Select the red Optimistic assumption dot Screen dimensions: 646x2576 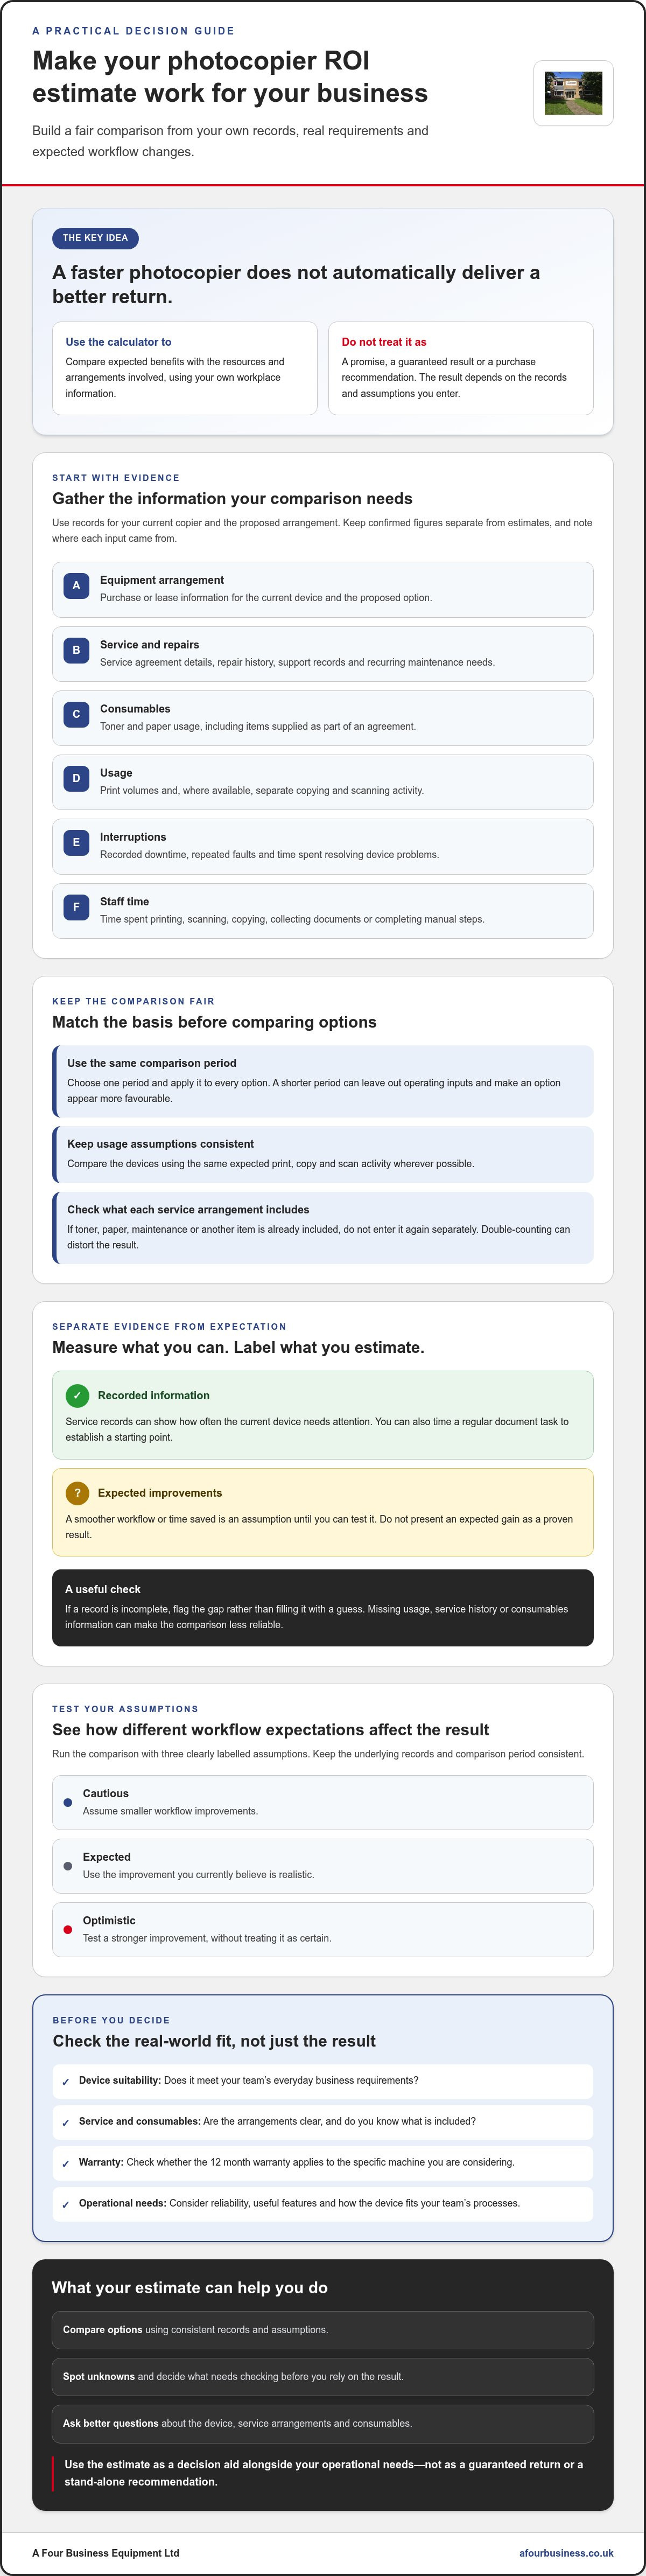click(x=68, y=1929)
